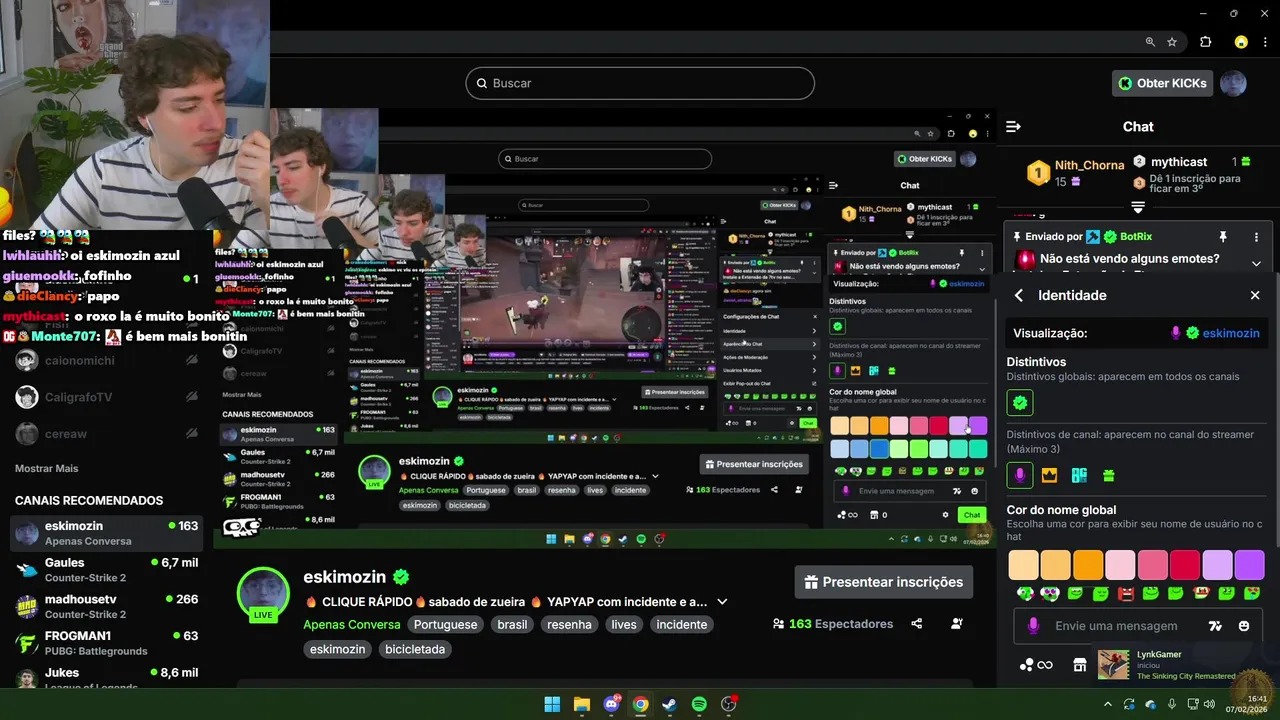Select the bicicletada tag
The image size is (1280, 720).
click(x=417, y=650)
